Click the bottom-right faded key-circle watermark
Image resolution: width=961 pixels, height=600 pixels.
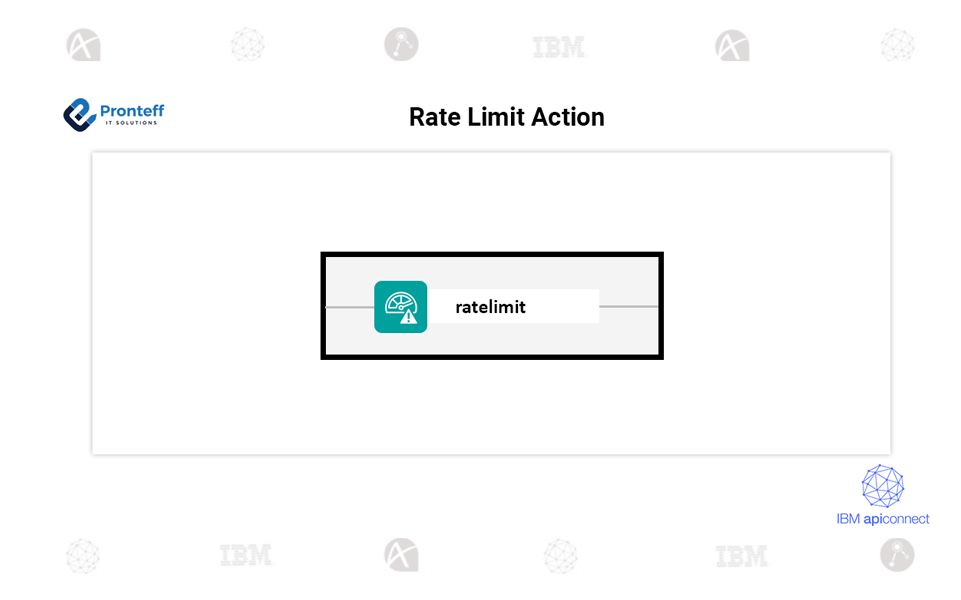pos(897,555)
